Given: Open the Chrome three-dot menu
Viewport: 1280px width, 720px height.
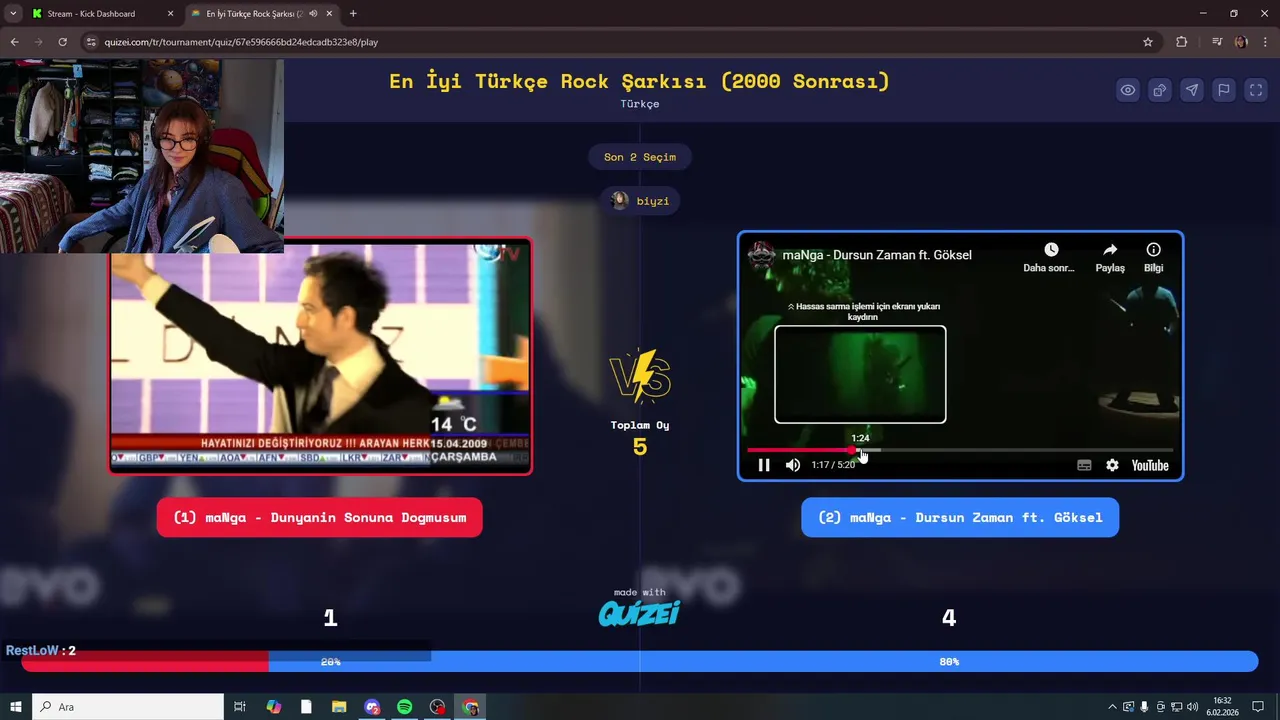Looking at the screenshot, I should coord(1265,42).
